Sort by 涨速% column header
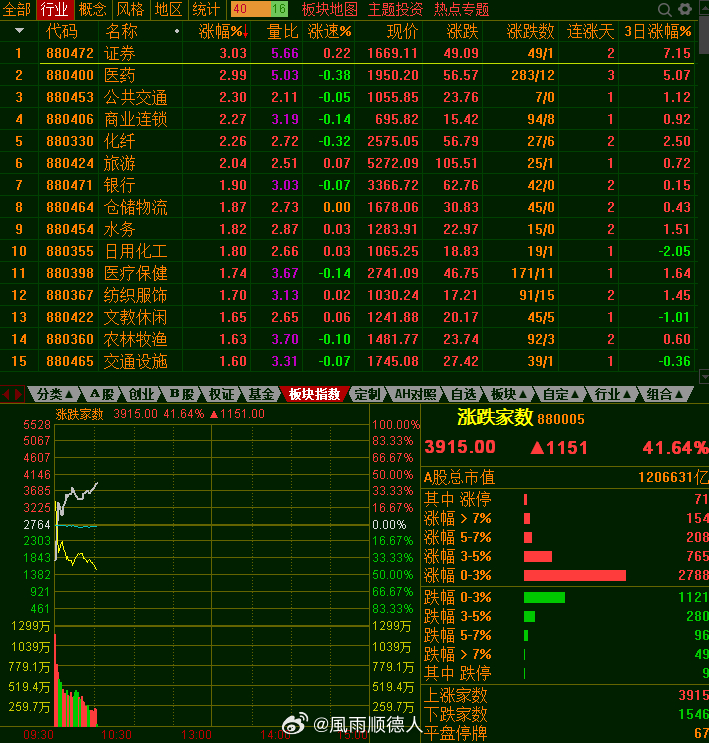Viewport: 709px width, 743px height. pos(329,32)
